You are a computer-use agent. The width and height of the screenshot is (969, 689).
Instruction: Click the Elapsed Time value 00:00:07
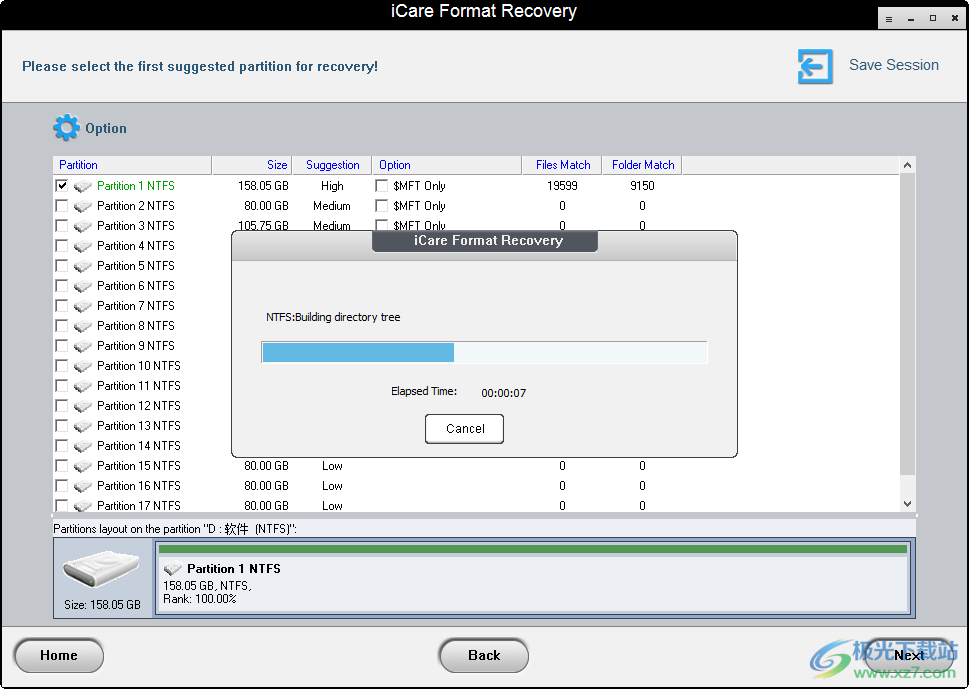click(504, 393)
